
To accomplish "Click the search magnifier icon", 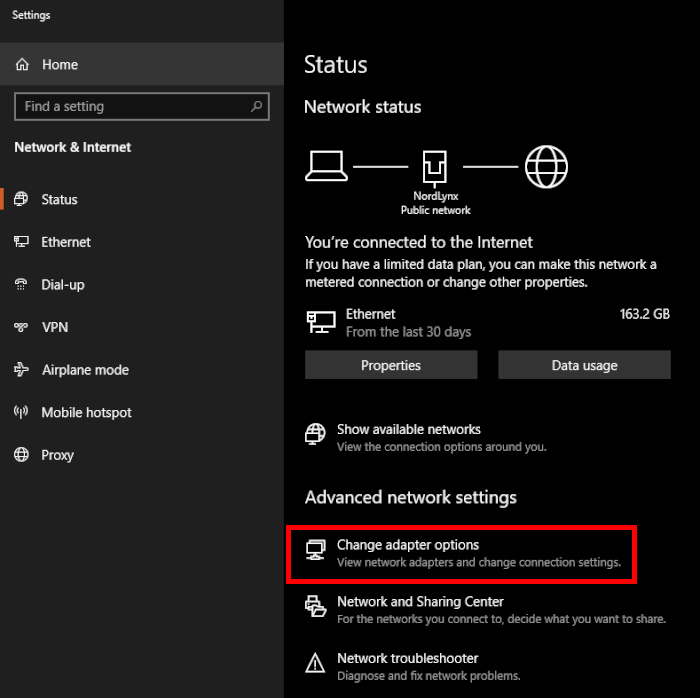I will click(256, 106).
